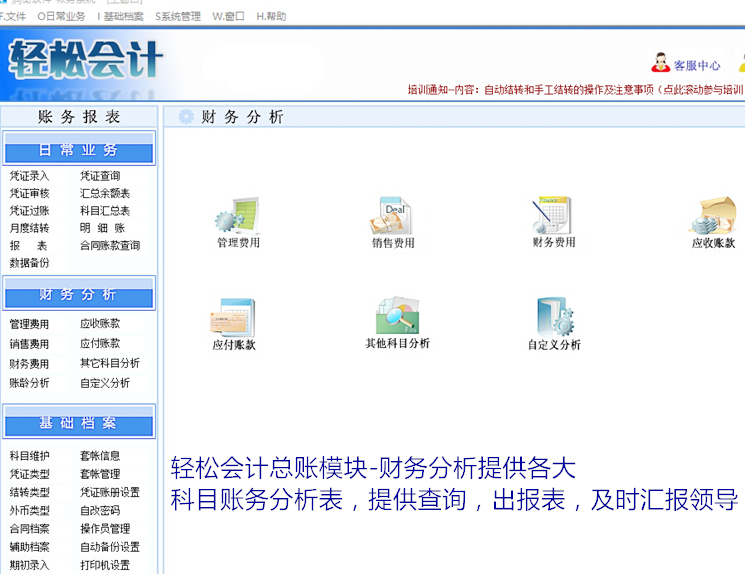Image resolution: width=745 pixels, height=574 pixels.
Task: Open sidebar 自定义分析 link
Action: click(x=105, y=383)
